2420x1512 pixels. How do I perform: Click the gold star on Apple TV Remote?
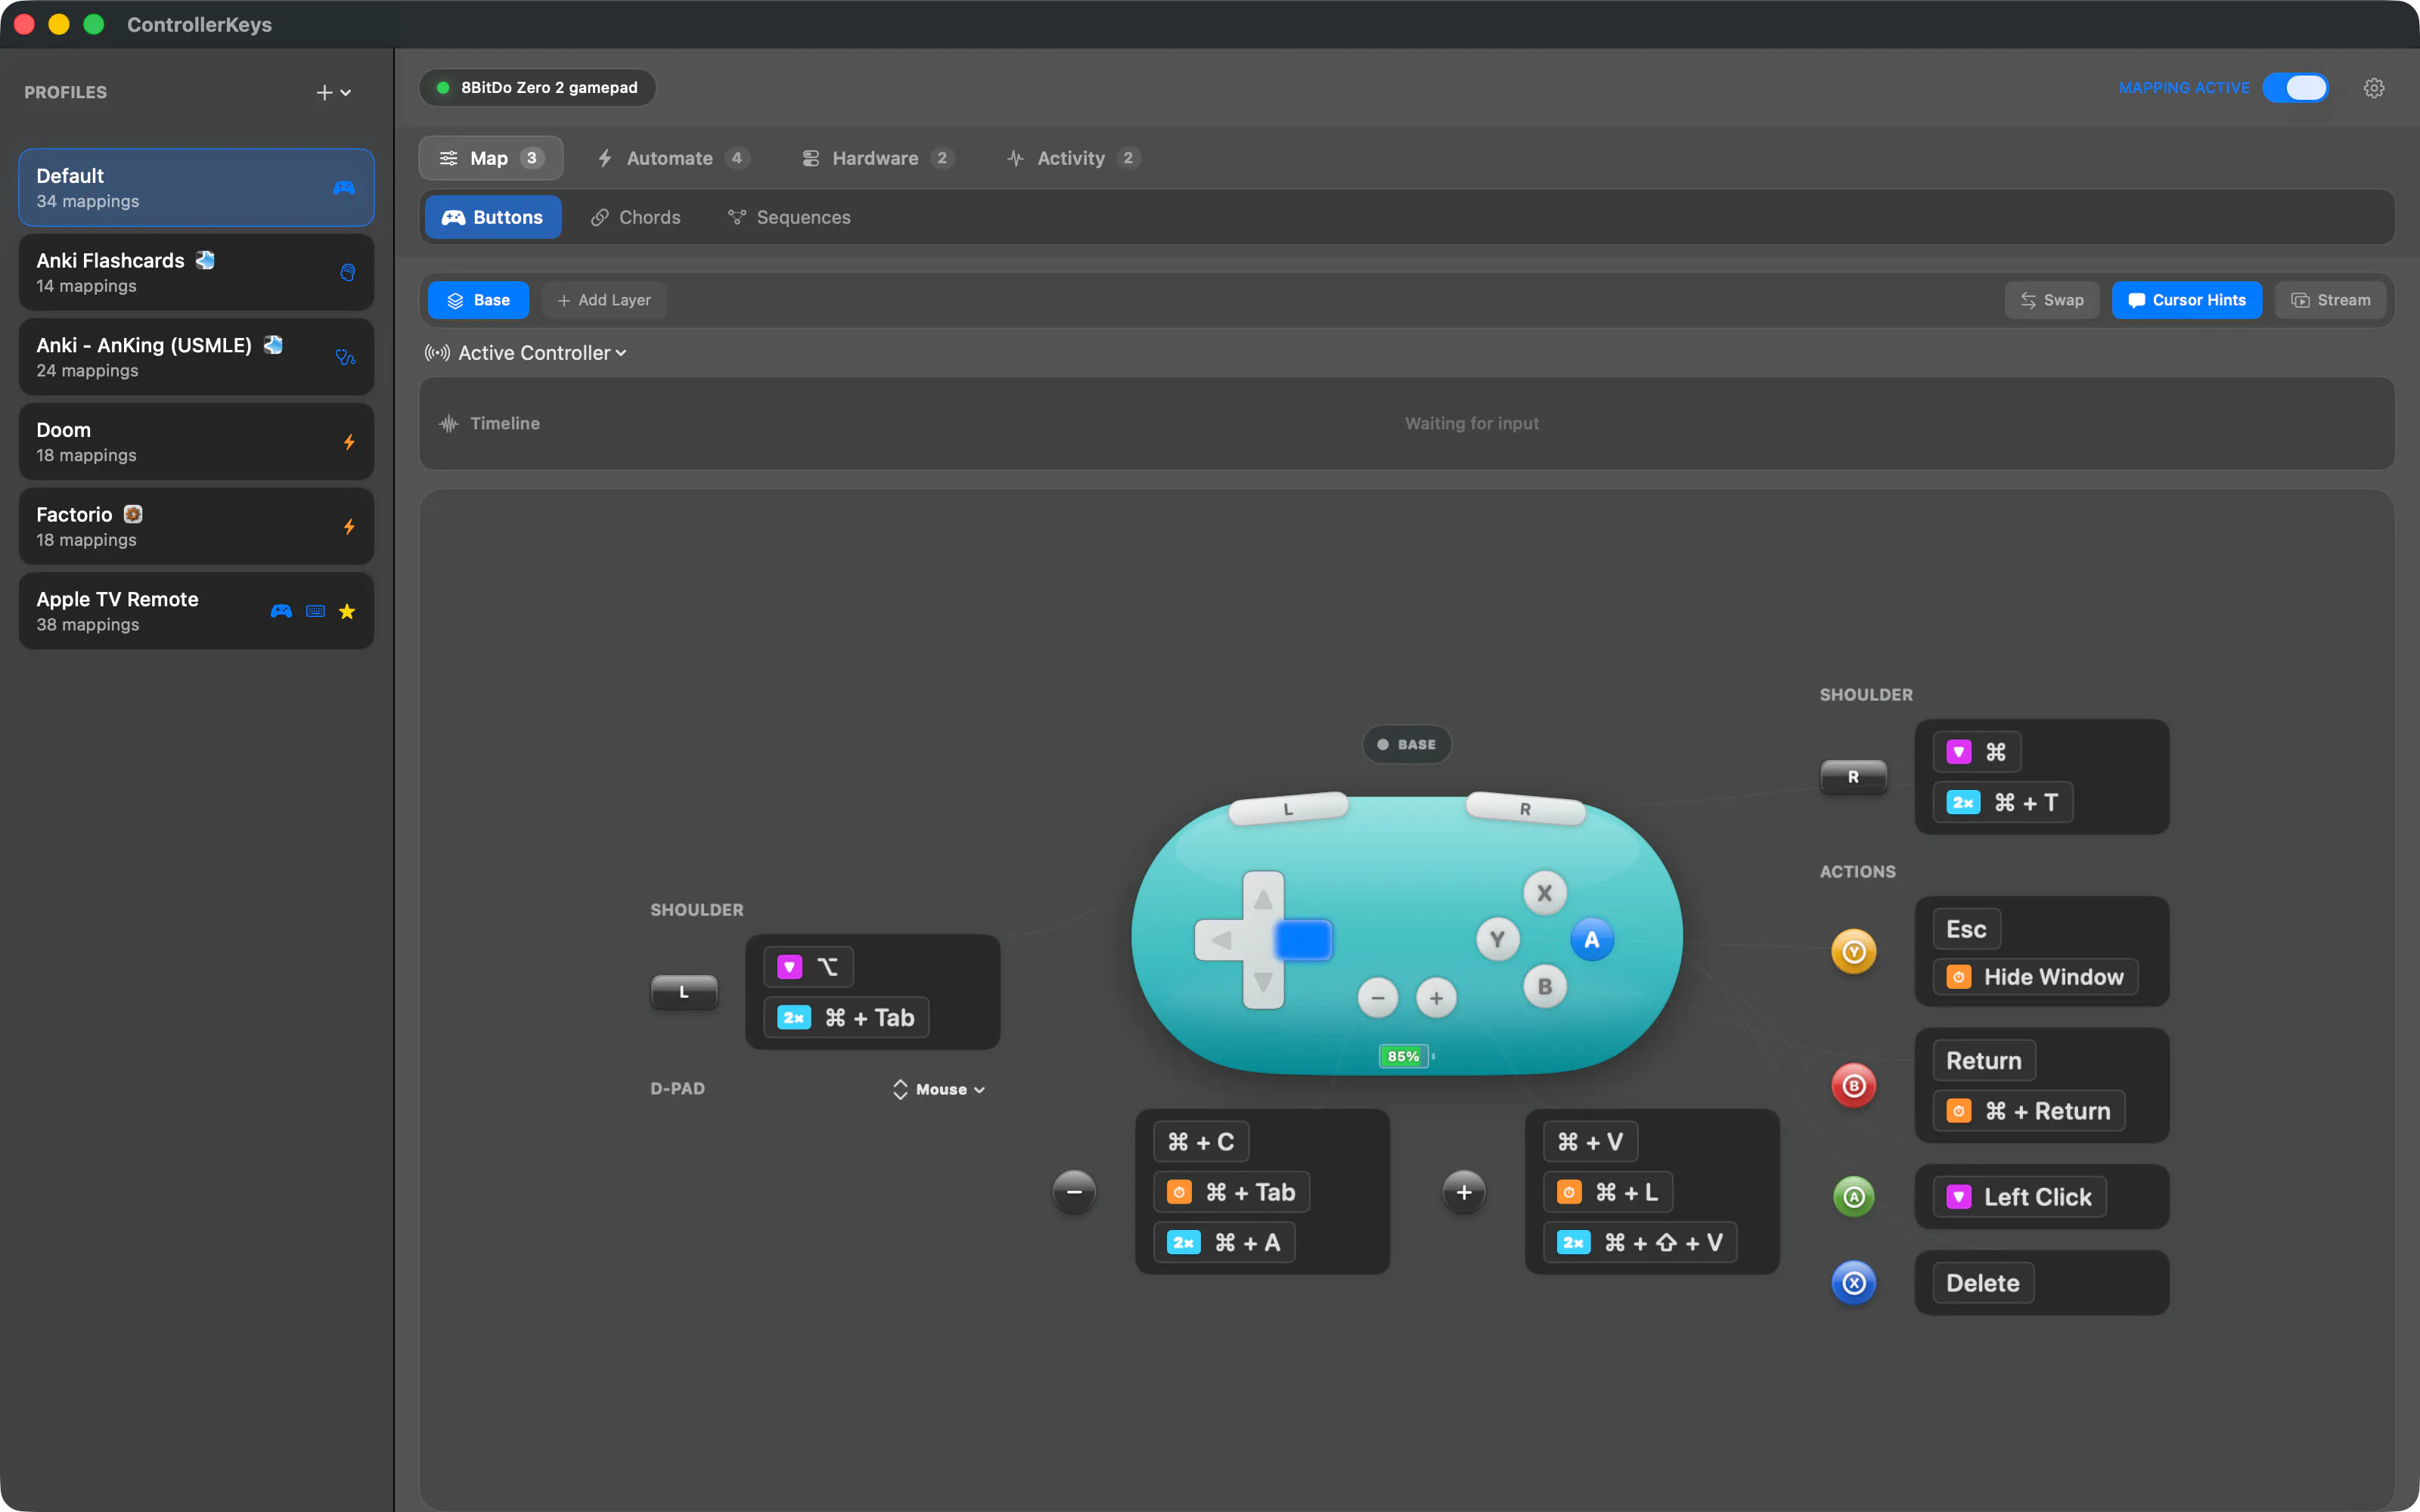[347, 611]
